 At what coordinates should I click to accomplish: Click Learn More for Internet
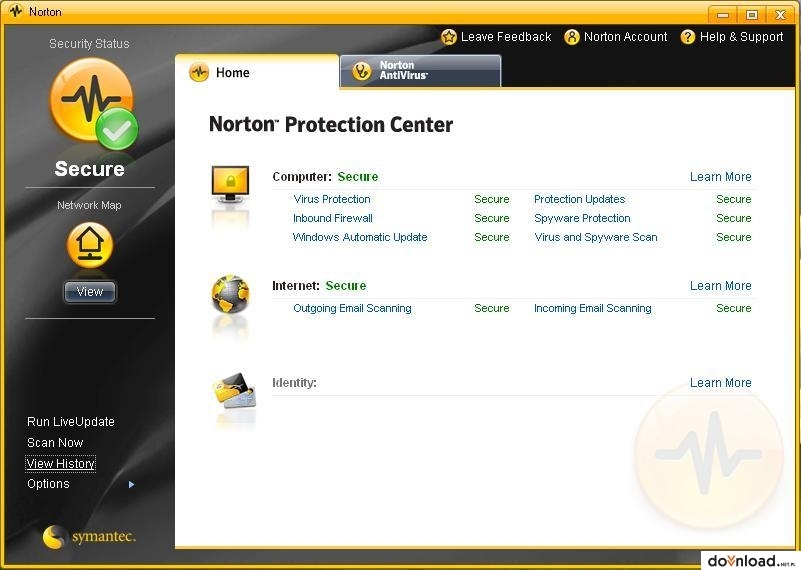tap(720, 286)
